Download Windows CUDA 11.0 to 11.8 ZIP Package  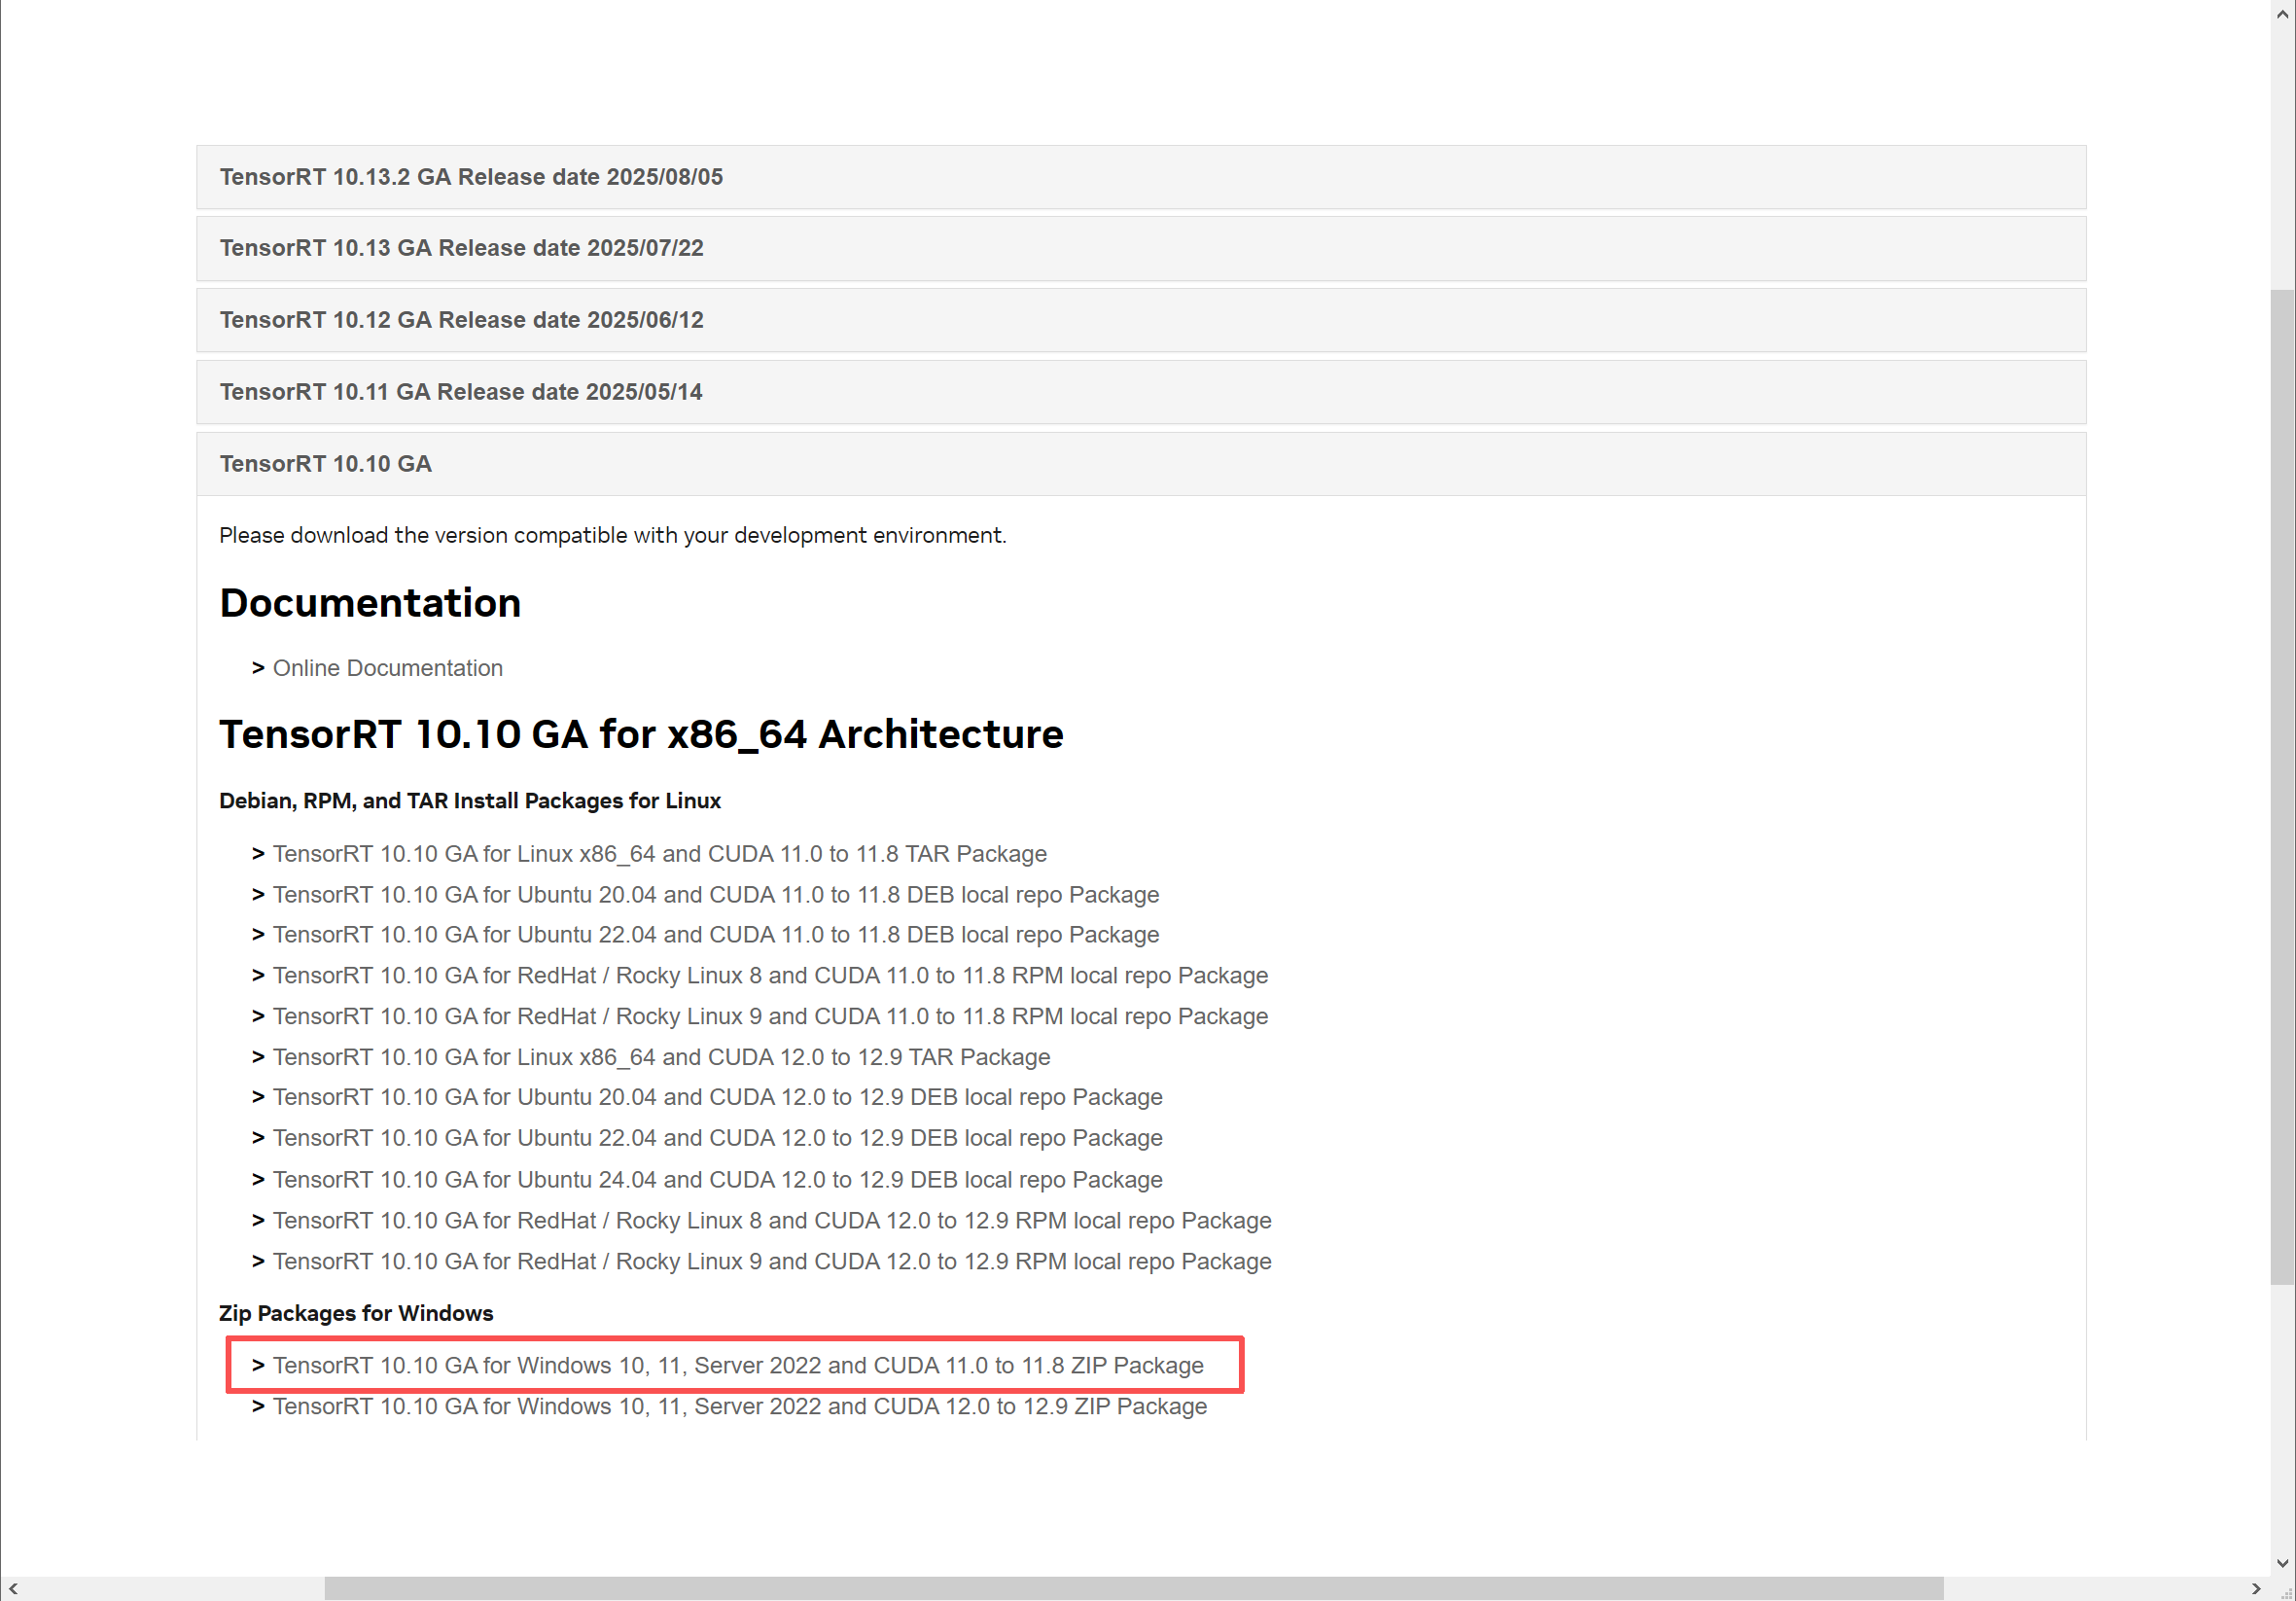click(x=738, y=1366)
